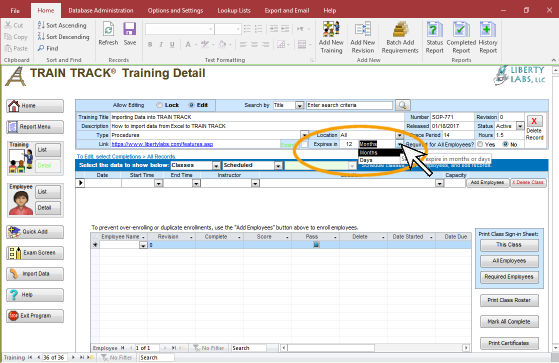Select the Lock radio button

pyautogui.click(x=159, y=105)
